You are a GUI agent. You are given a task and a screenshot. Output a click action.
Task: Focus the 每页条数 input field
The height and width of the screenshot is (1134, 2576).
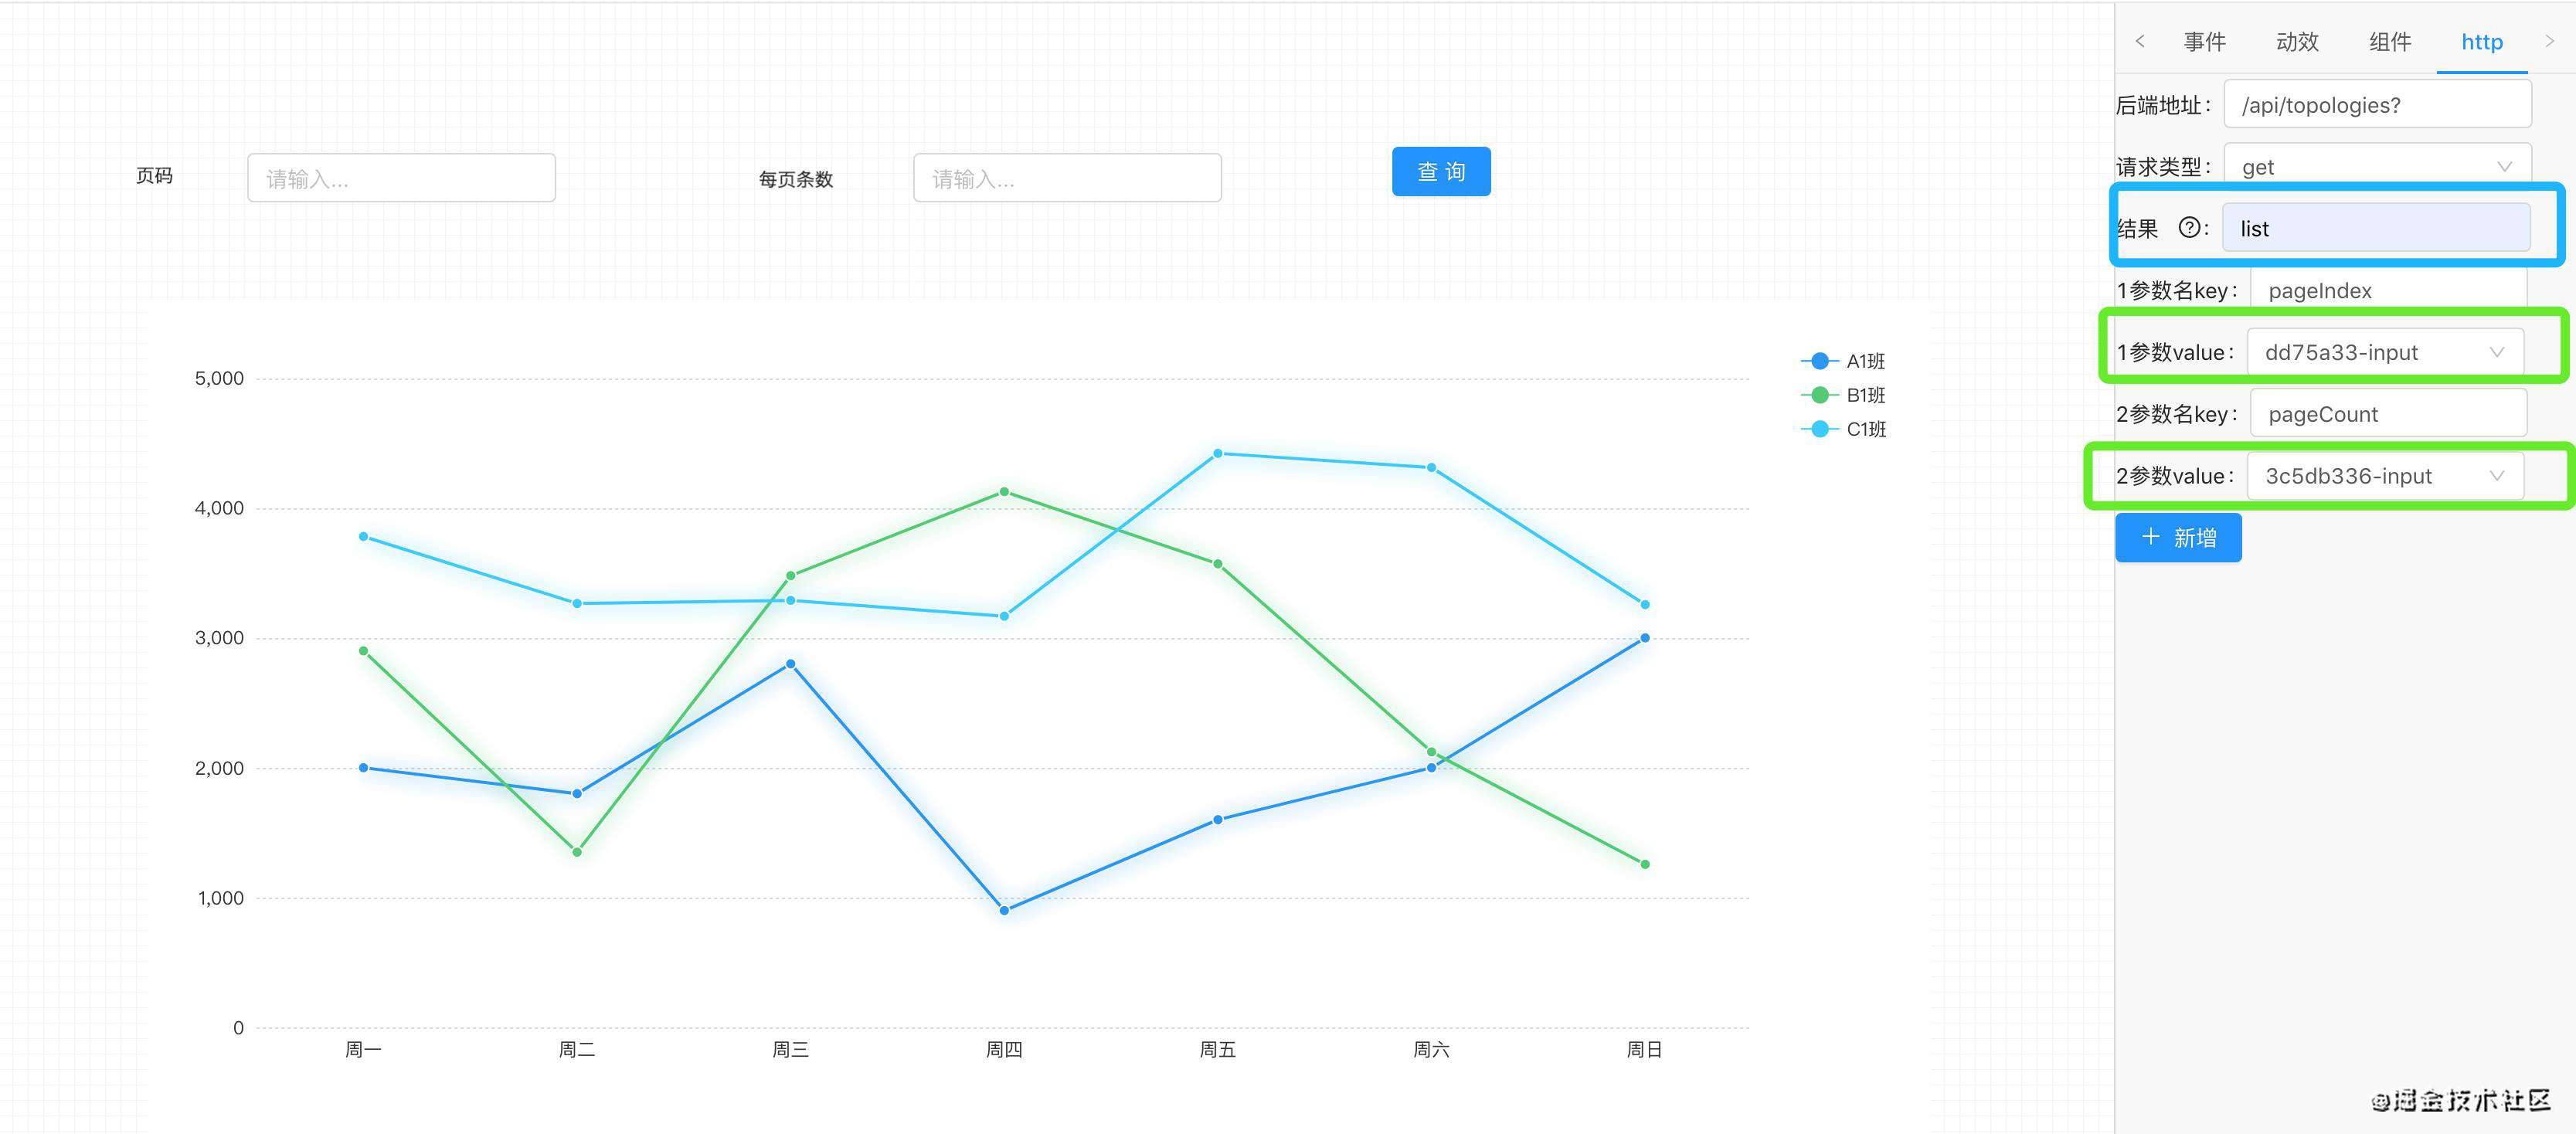coord(1067,178)
